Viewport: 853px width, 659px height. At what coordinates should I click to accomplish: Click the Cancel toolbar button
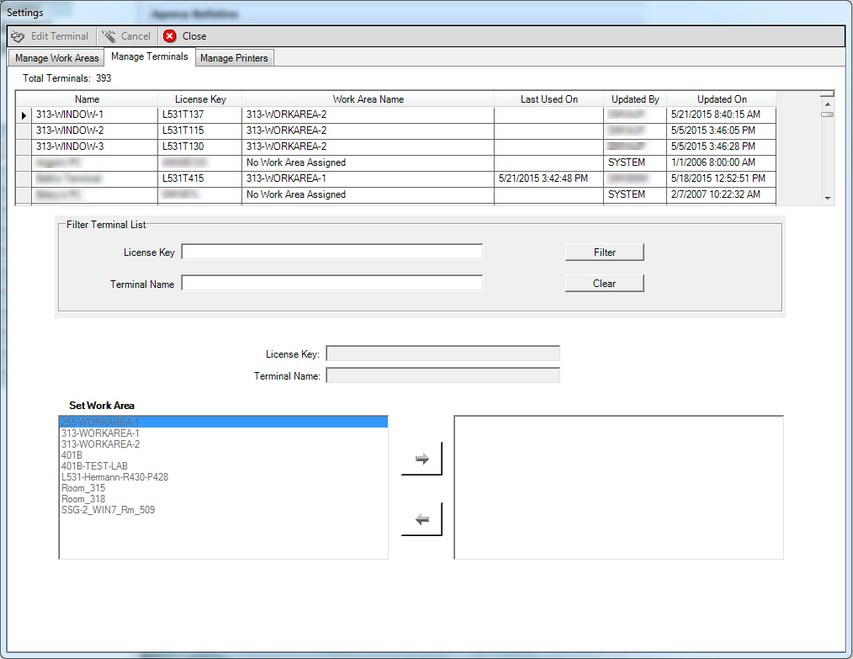coord(127,36)
